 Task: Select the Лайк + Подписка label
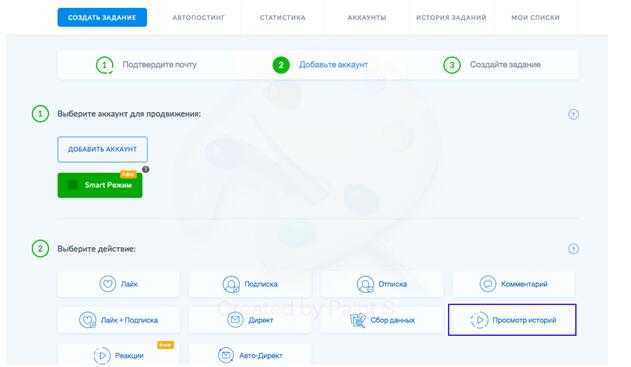(129, 320)
